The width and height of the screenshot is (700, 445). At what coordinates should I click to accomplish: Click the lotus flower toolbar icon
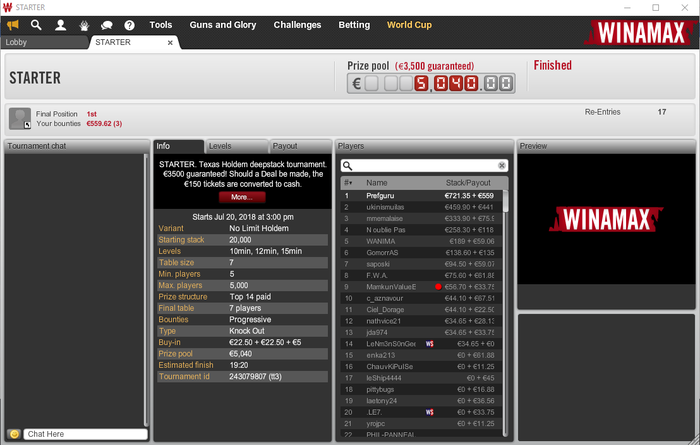click(84, 25)
